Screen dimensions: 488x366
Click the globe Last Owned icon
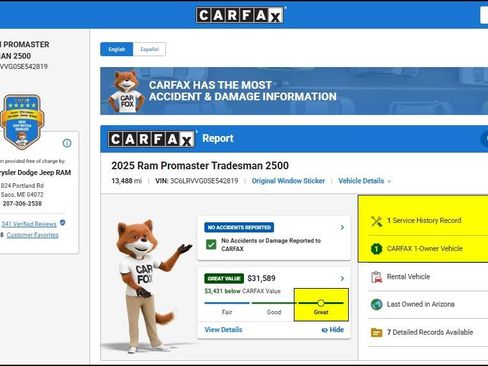click(x=377, y=304)
